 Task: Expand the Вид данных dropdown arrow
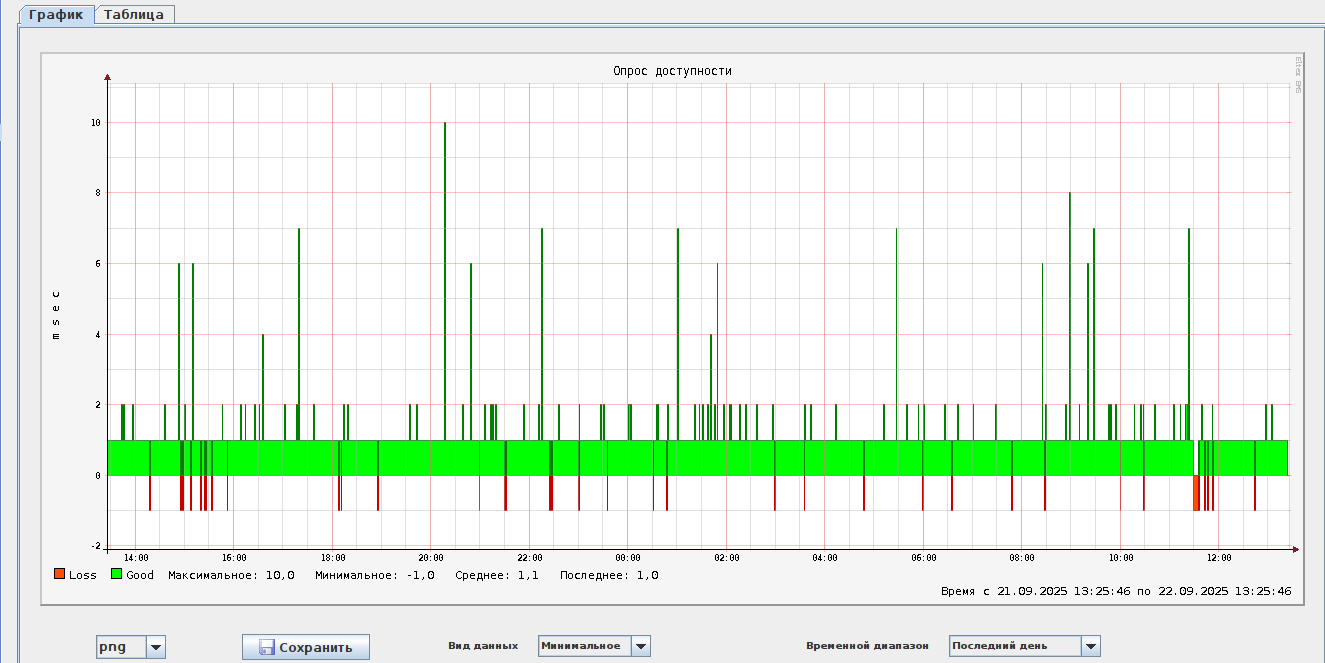coord(641,646)
